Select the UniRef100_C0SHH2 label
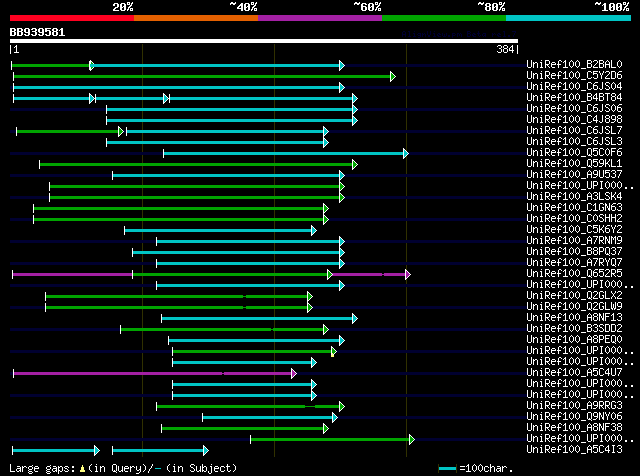The width and height of the screenshot is (640, 476). 574,219
